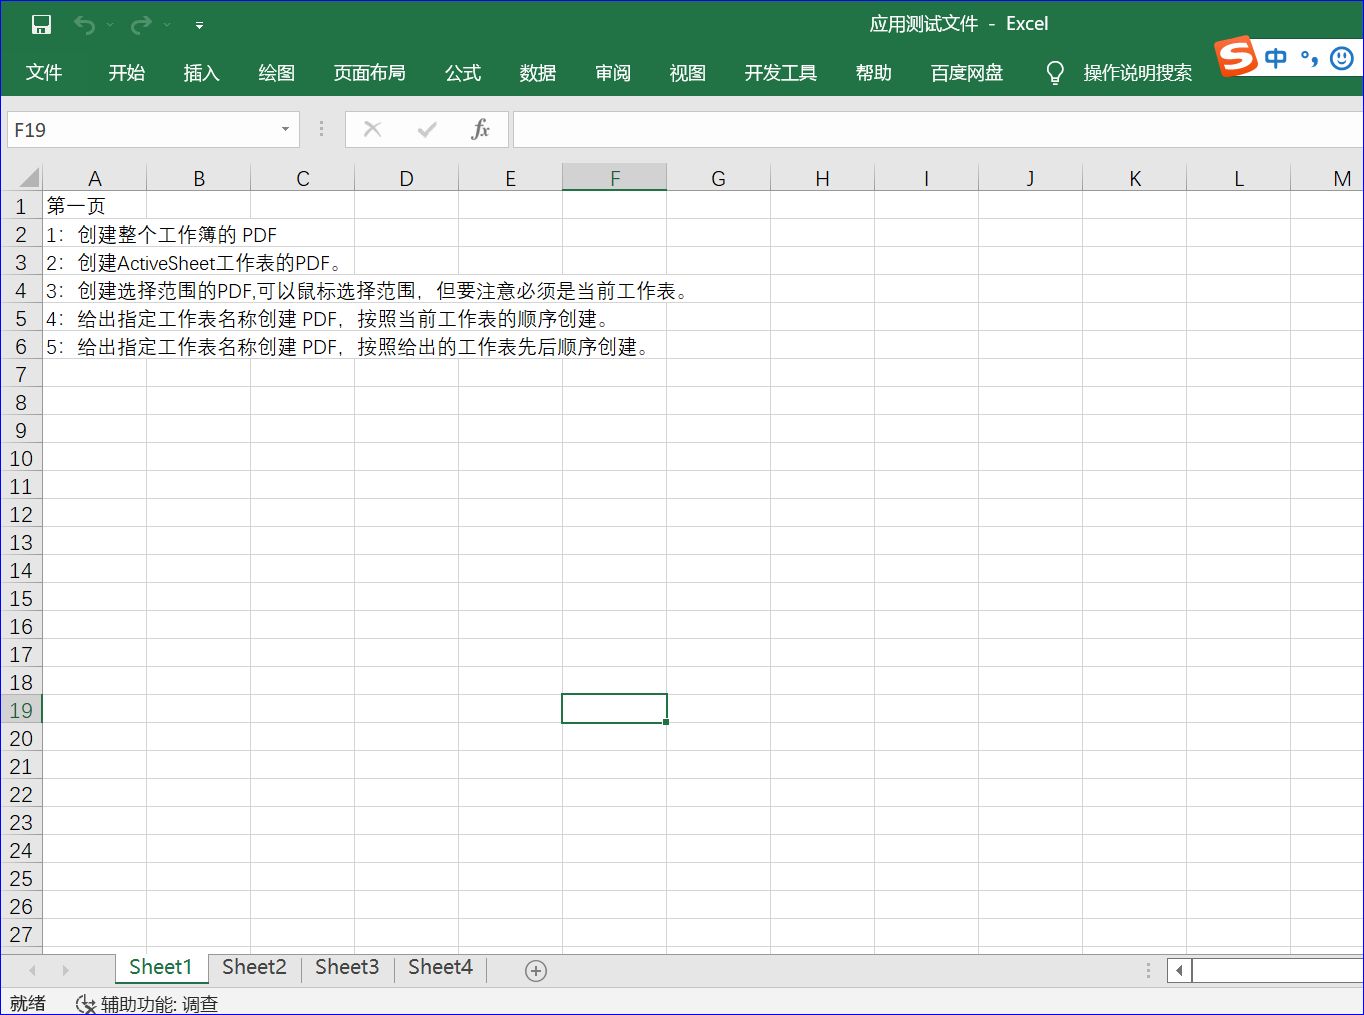Open the Undo history dropdown arrow

click(109, 25)
